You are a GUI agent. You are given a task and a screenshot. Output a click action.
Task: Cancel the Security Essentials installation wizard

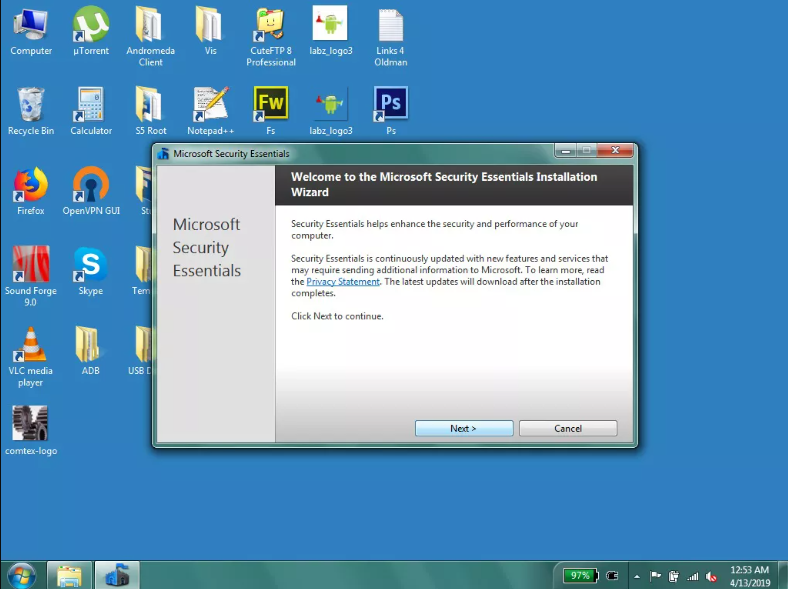tap(568, 429)
